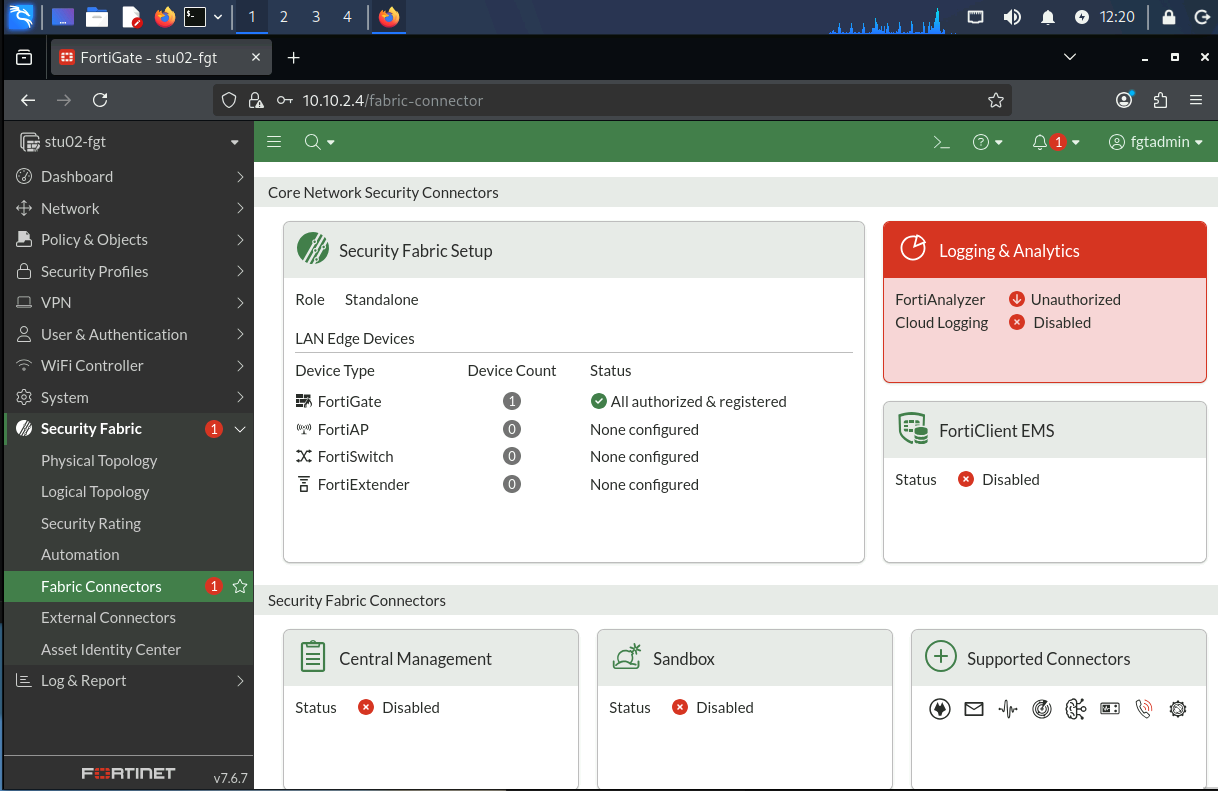Open the Central Management connector card

click(431, 710)
